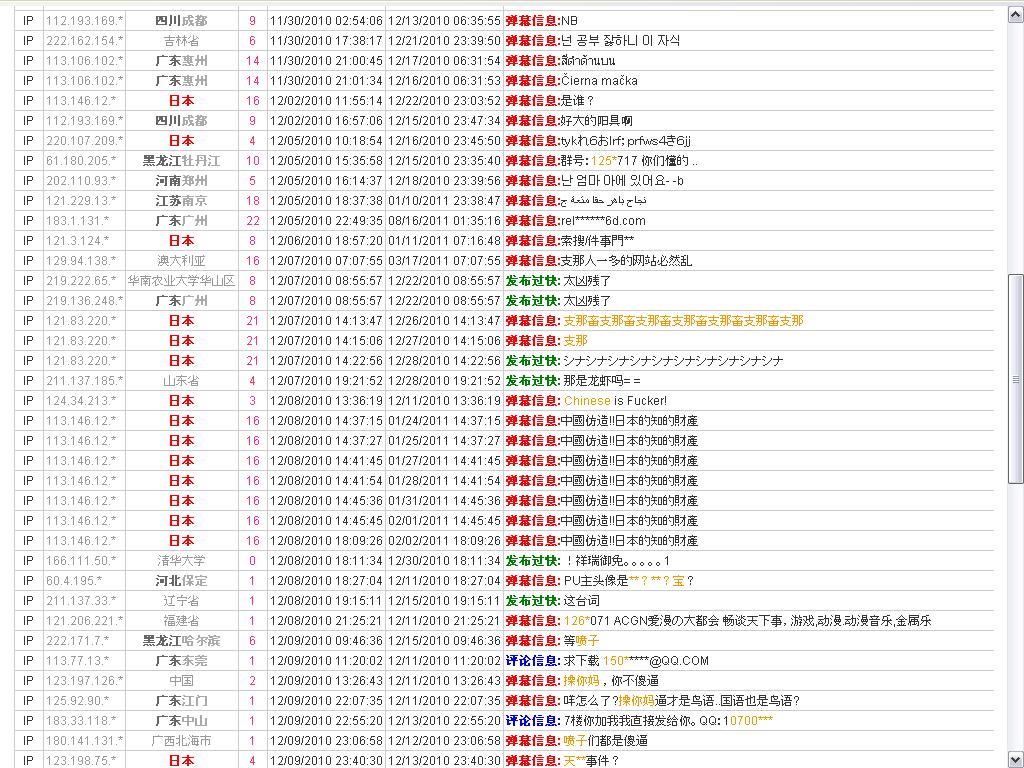Viewport: 1024px width, 768px height.
Task: Select IP address 222.162.154.*
Action: 84,40
